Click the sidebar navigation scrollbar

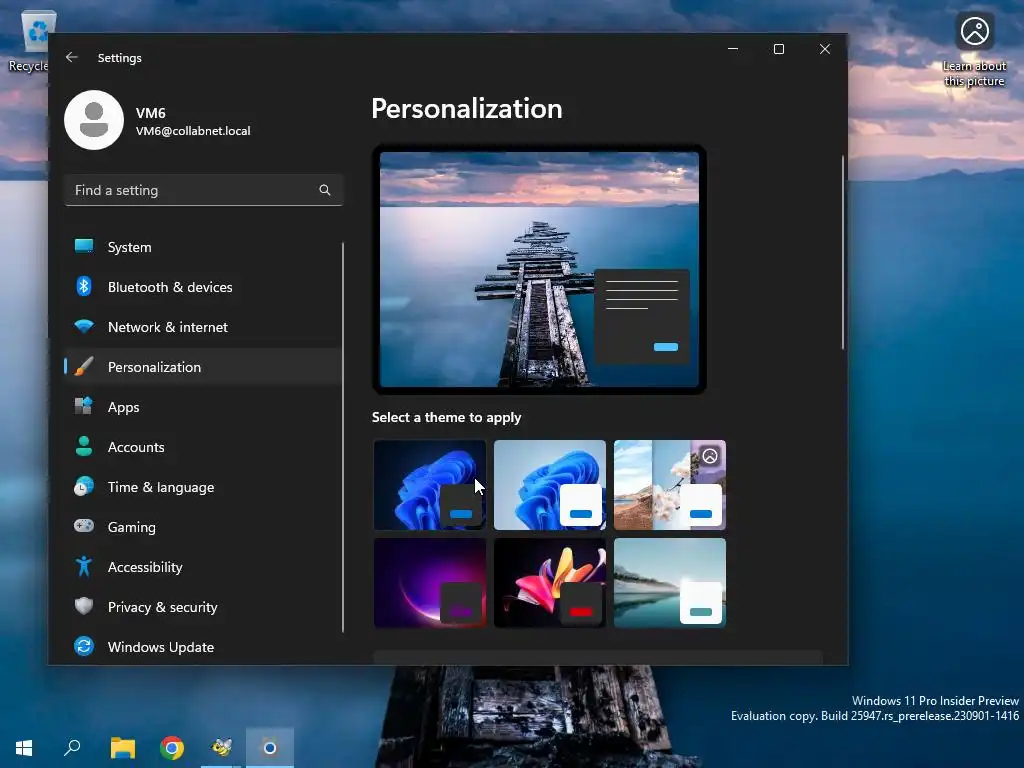point(342,437)
